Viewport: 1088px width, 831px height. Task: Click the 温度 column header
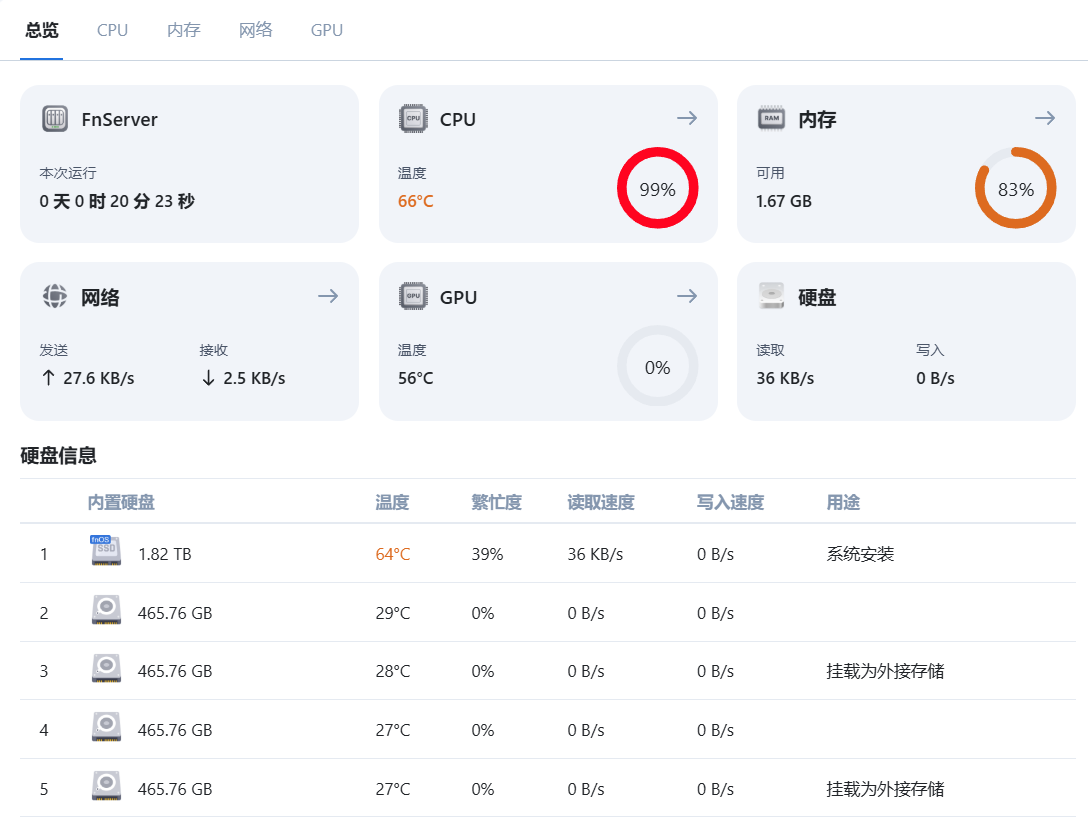coord(392,502)
